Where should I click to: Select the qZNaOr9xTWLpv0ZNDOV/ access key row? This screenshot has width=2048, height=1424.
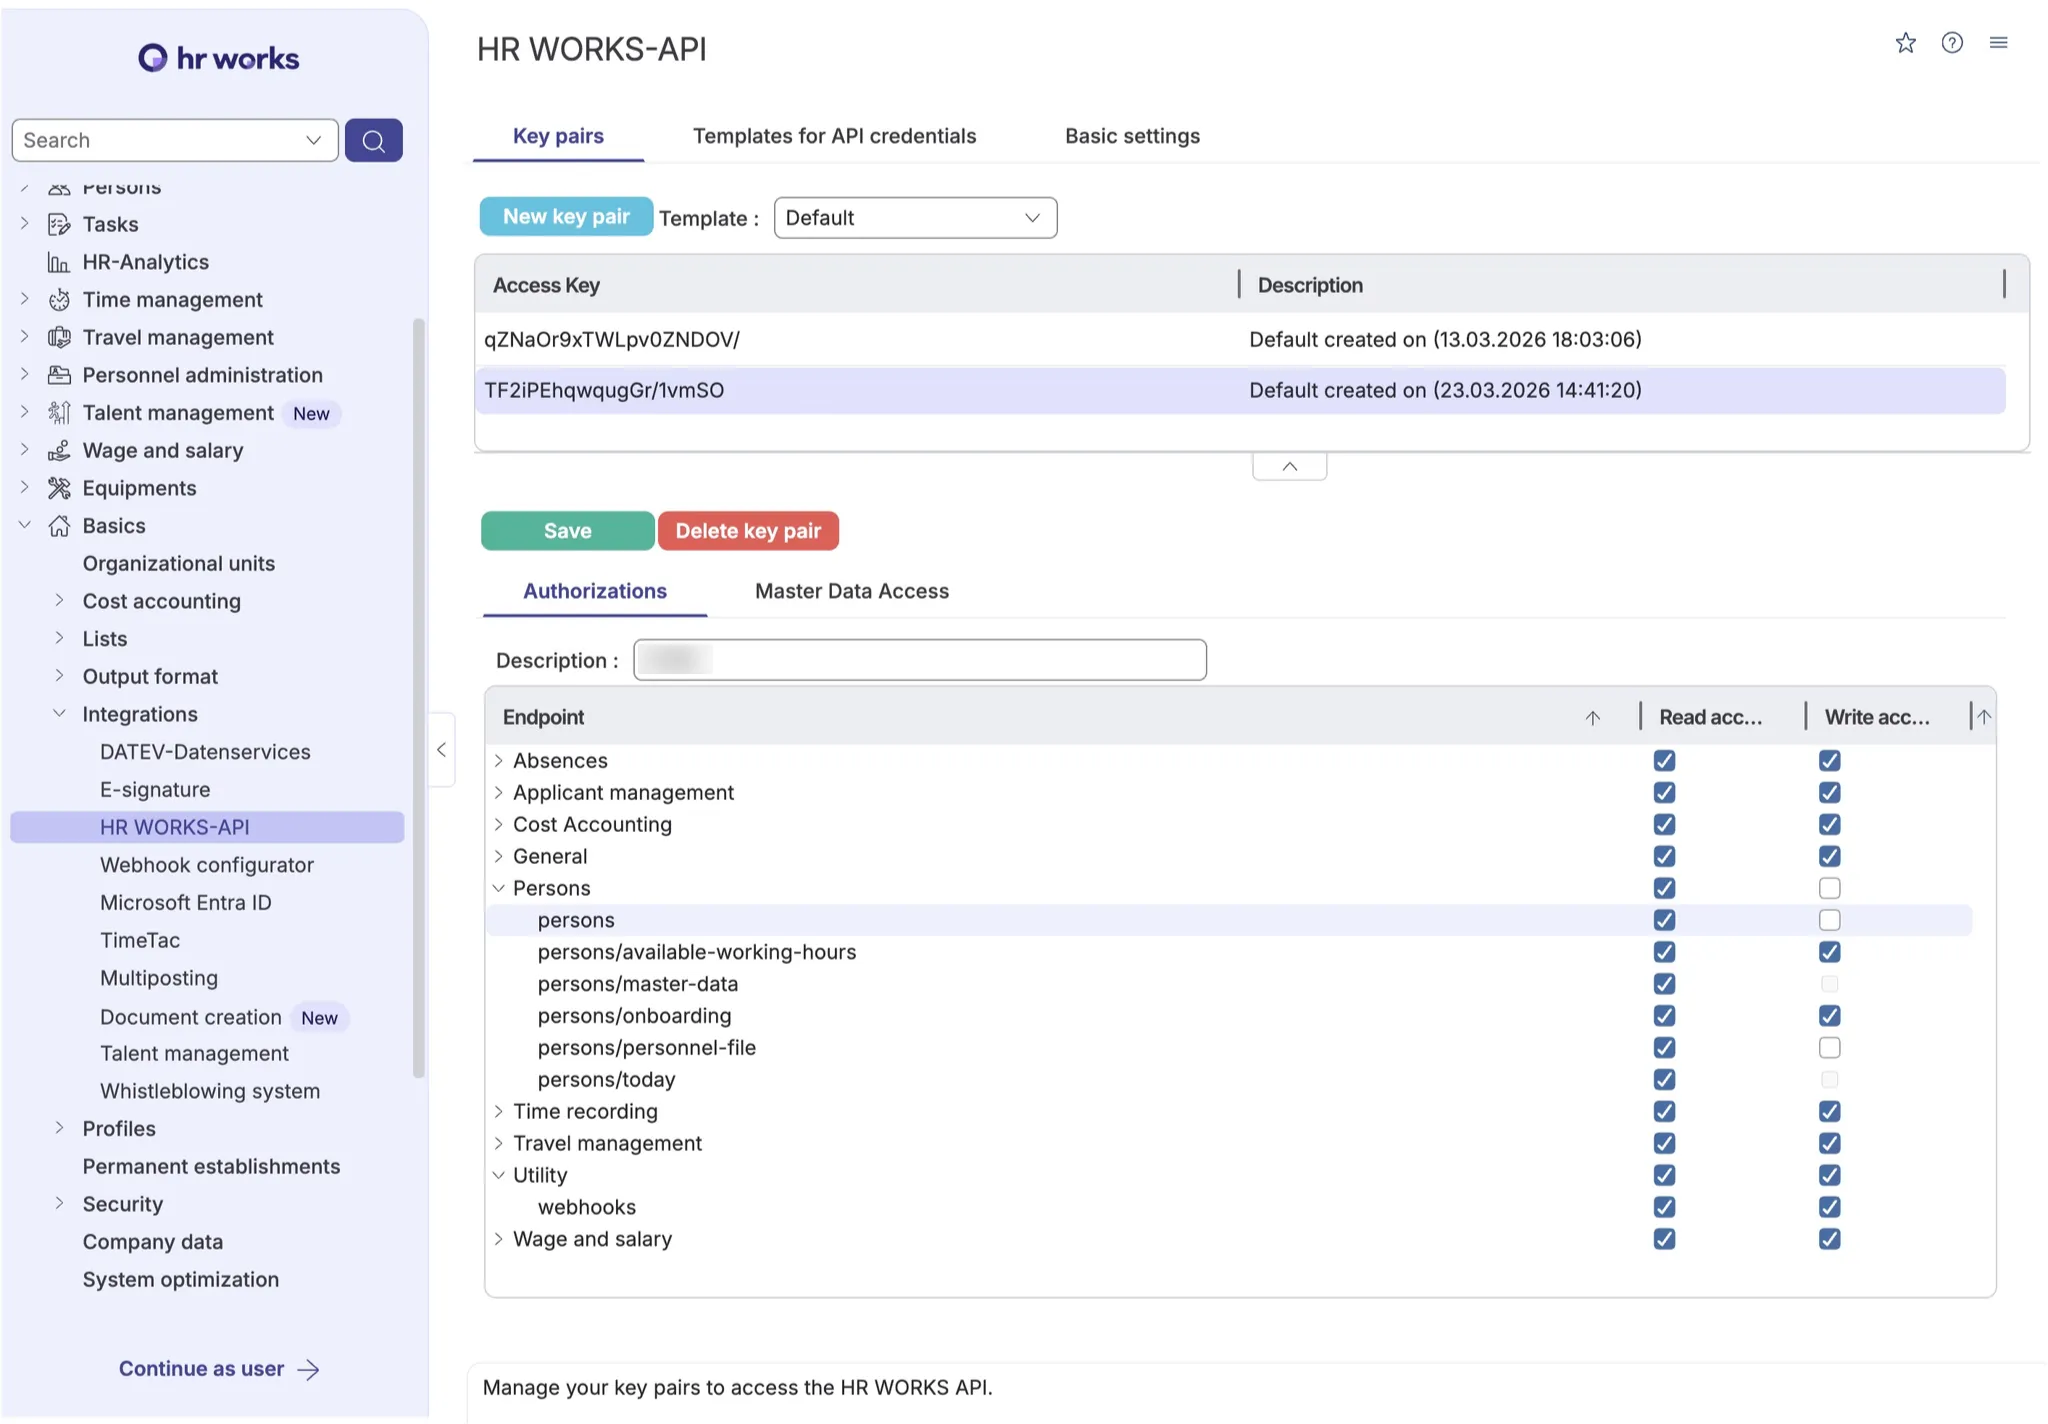coord(1240,340)
